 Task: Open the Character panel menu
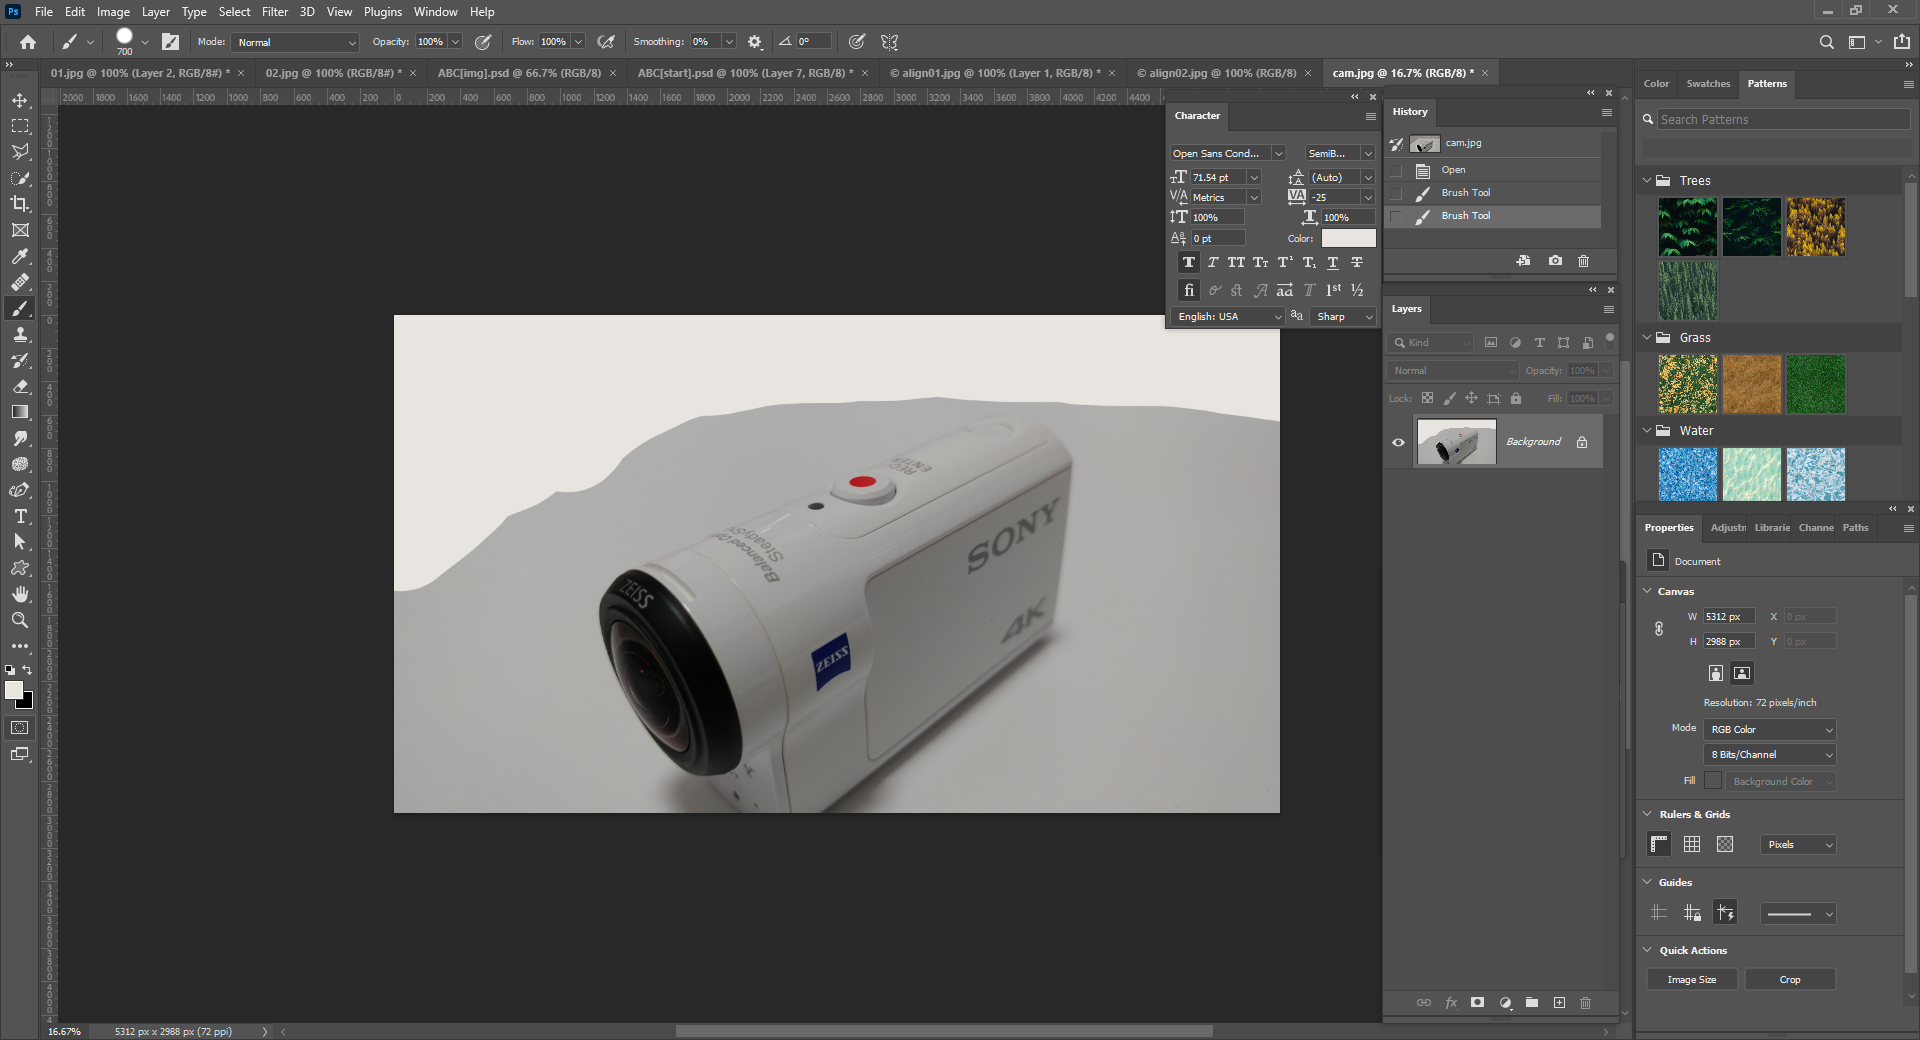[x=1371, y=116]
